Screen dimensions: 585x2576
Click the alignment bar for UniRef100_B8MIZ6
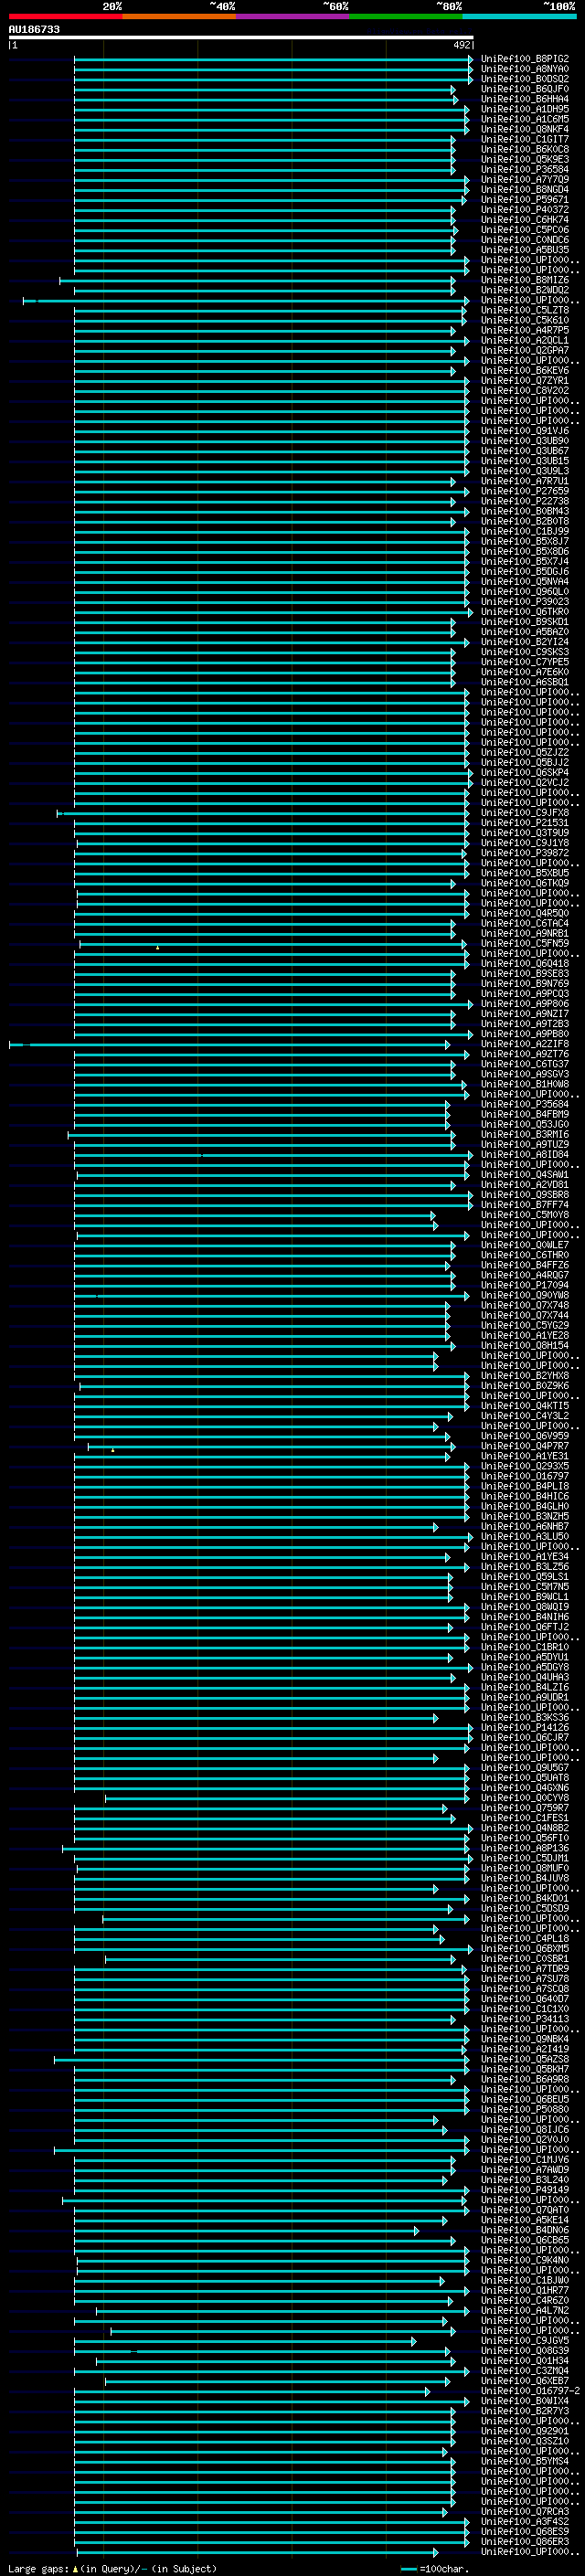coord(257,281)
